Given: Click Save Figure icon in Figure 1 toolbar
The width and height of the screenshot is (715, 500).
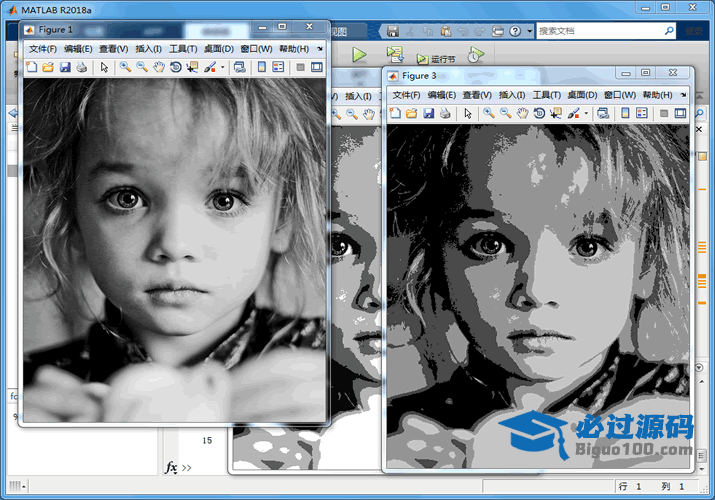Looking at the screenshot, I should 65,67.
